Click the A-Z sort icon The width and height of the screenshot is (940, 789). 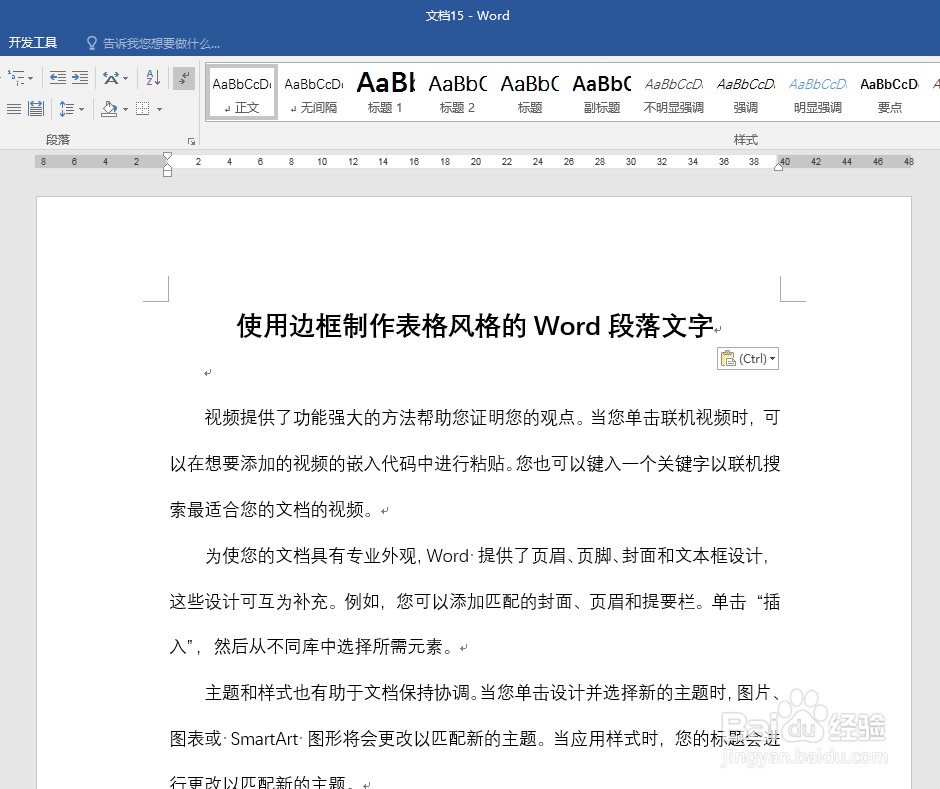[x=153, y=78]
